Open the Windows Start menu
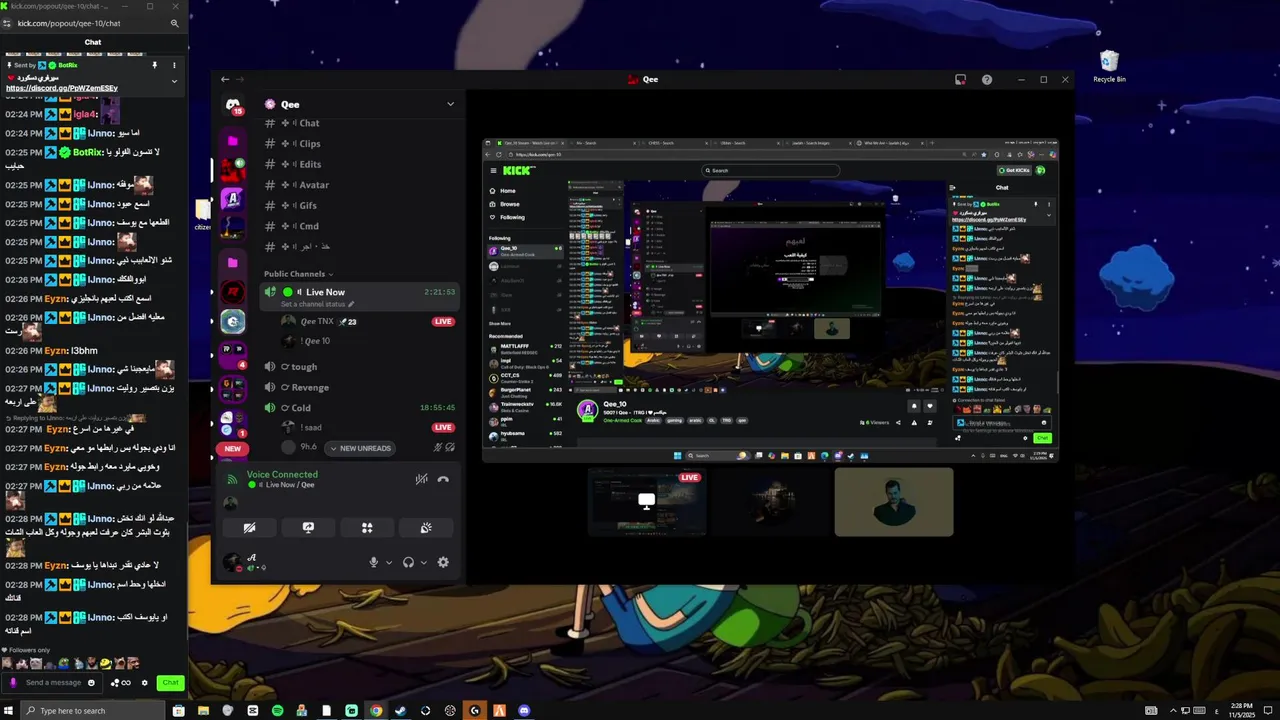 pyautogui.click(x=9, y=710)
